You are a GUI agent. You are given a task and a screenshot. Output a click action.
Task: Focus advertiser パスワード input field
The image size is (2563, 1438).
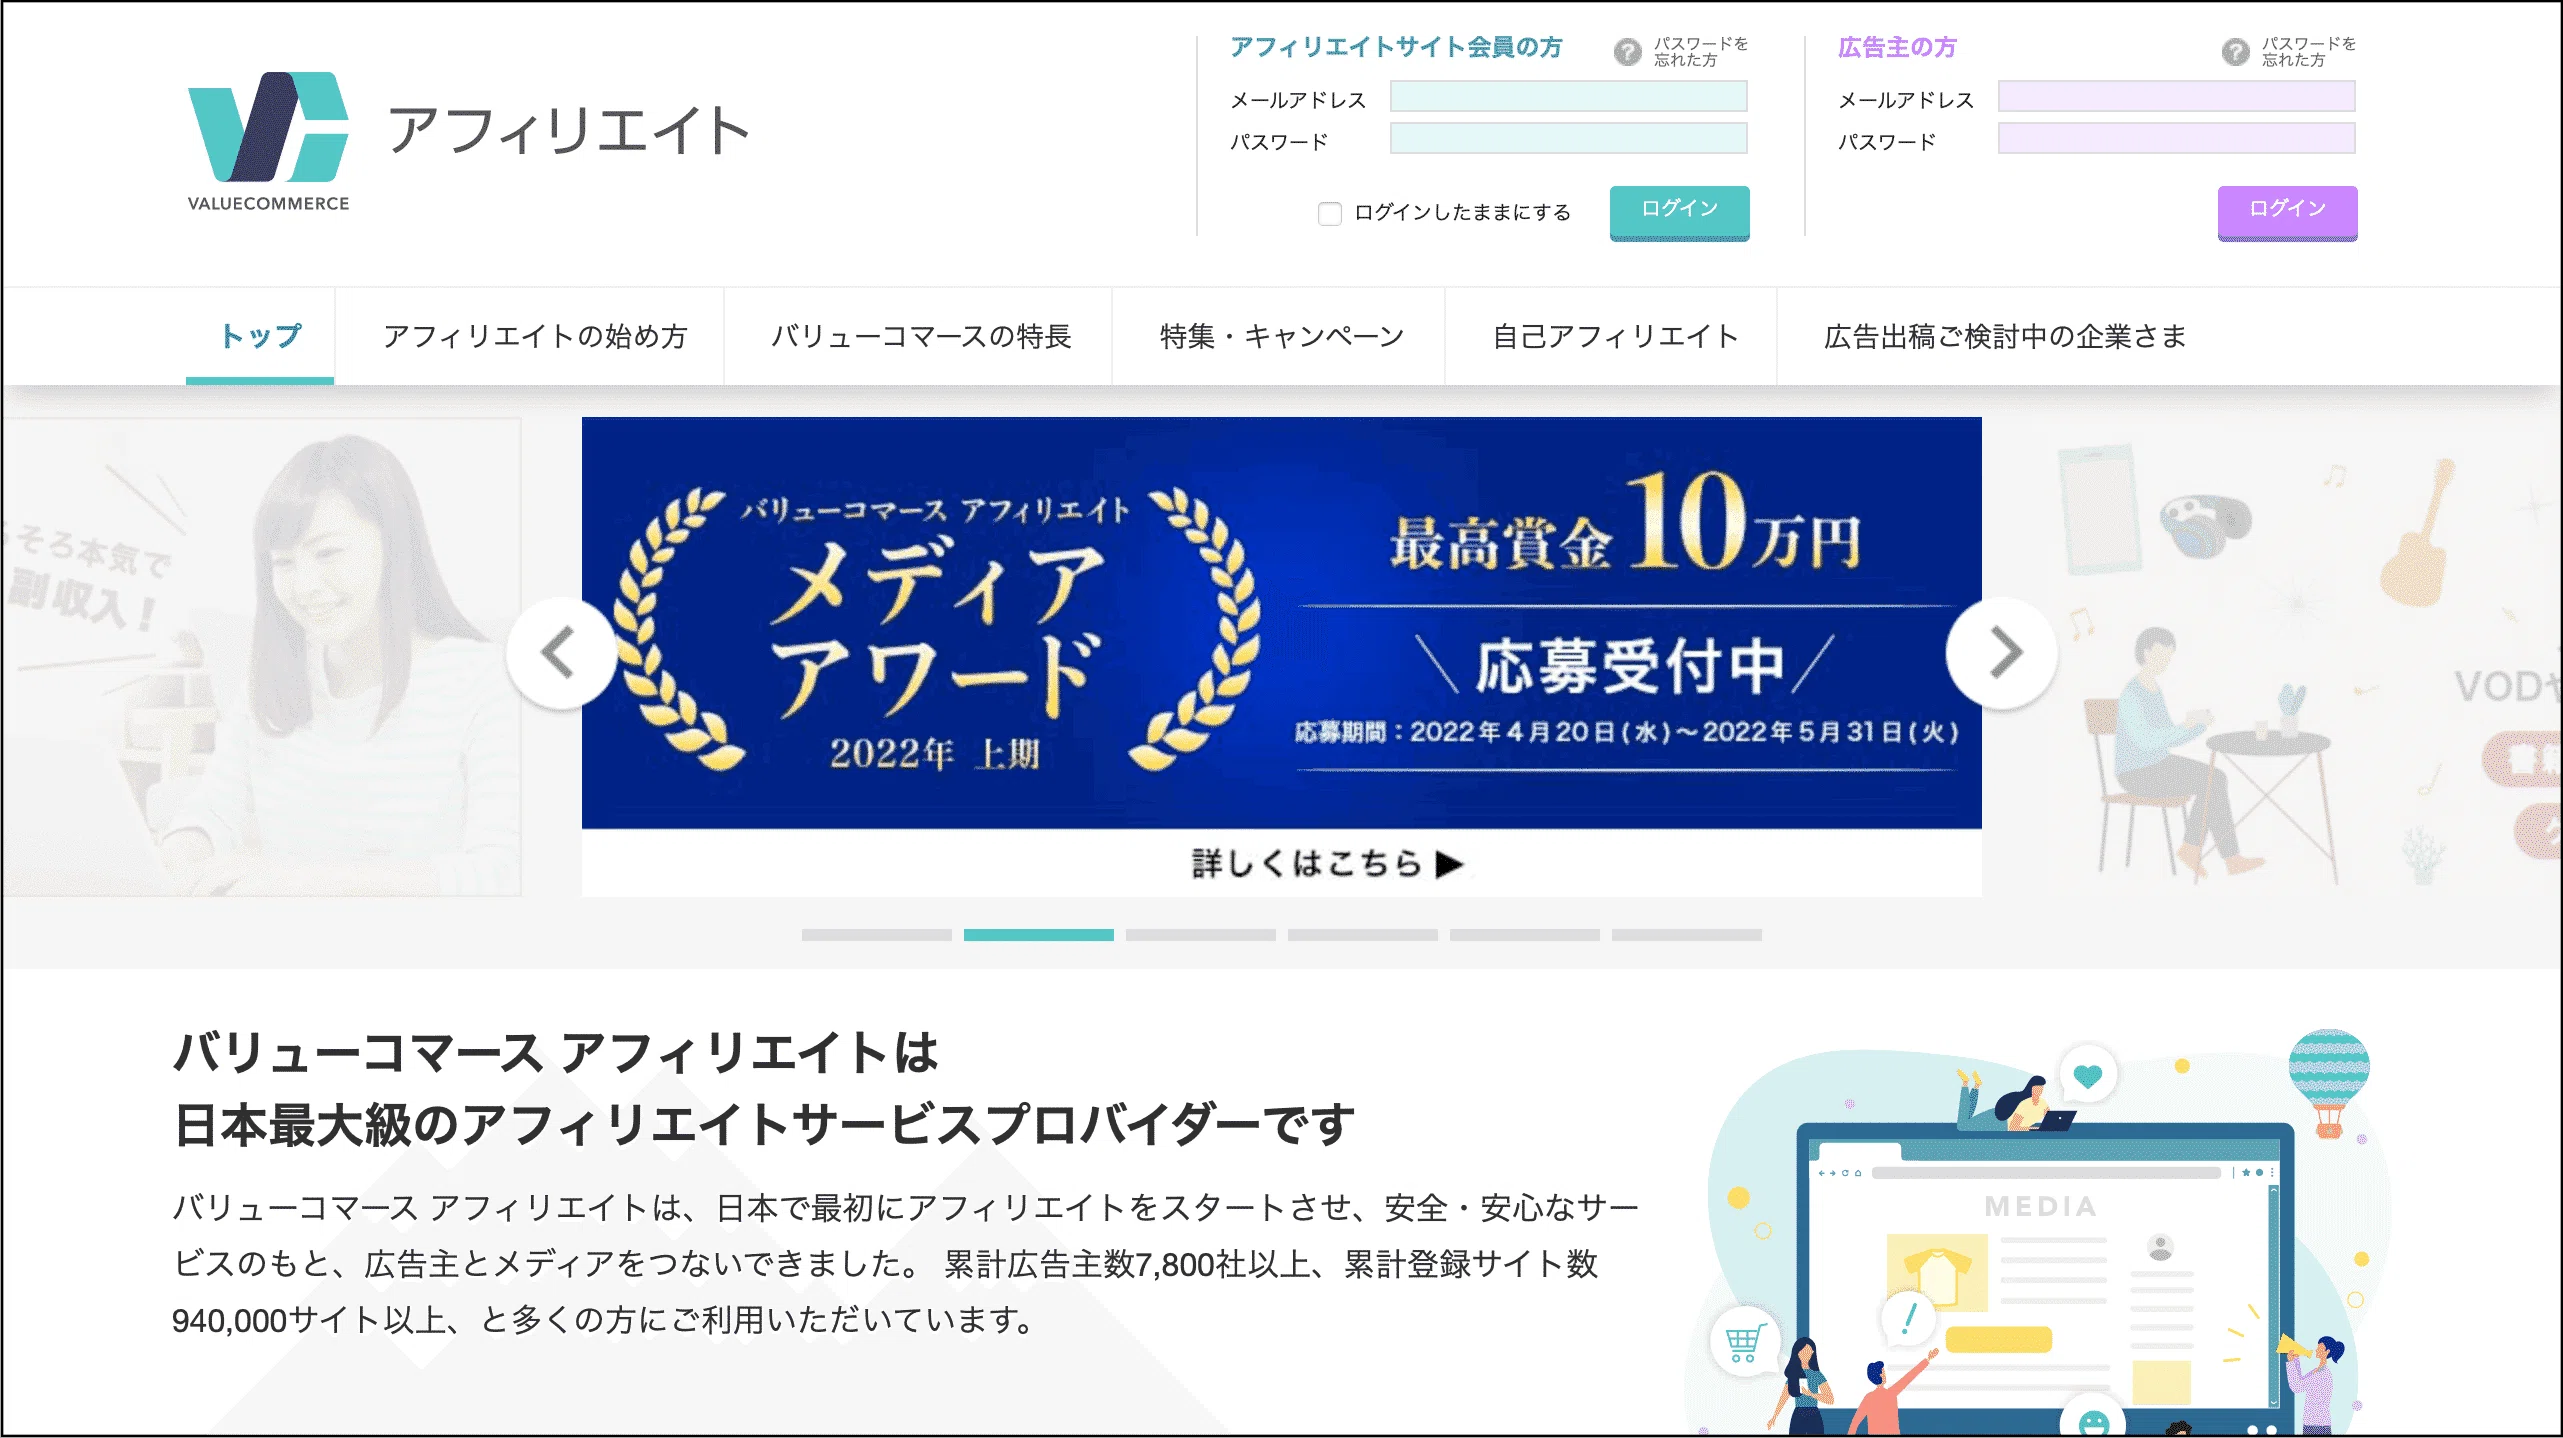click(2176, 139)
